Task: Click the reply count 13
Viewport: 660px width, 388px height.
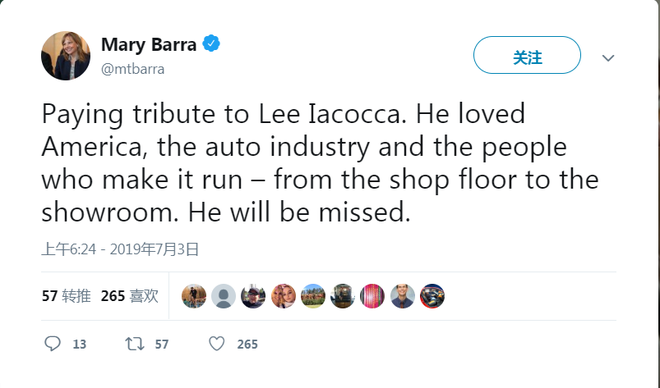Action: pos(80,345)
